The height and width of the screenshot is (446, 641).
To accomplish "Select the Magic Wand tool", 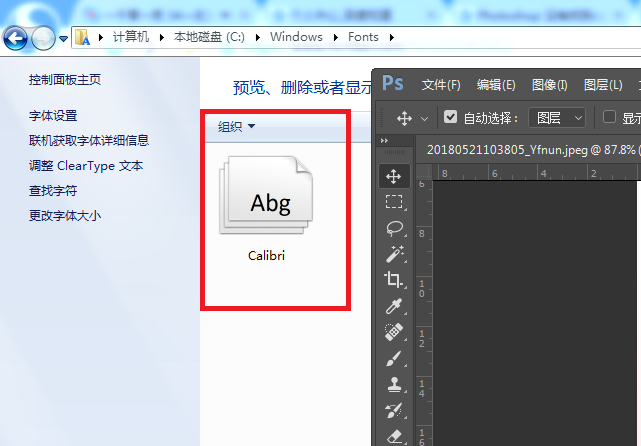I will pos(394,254).
